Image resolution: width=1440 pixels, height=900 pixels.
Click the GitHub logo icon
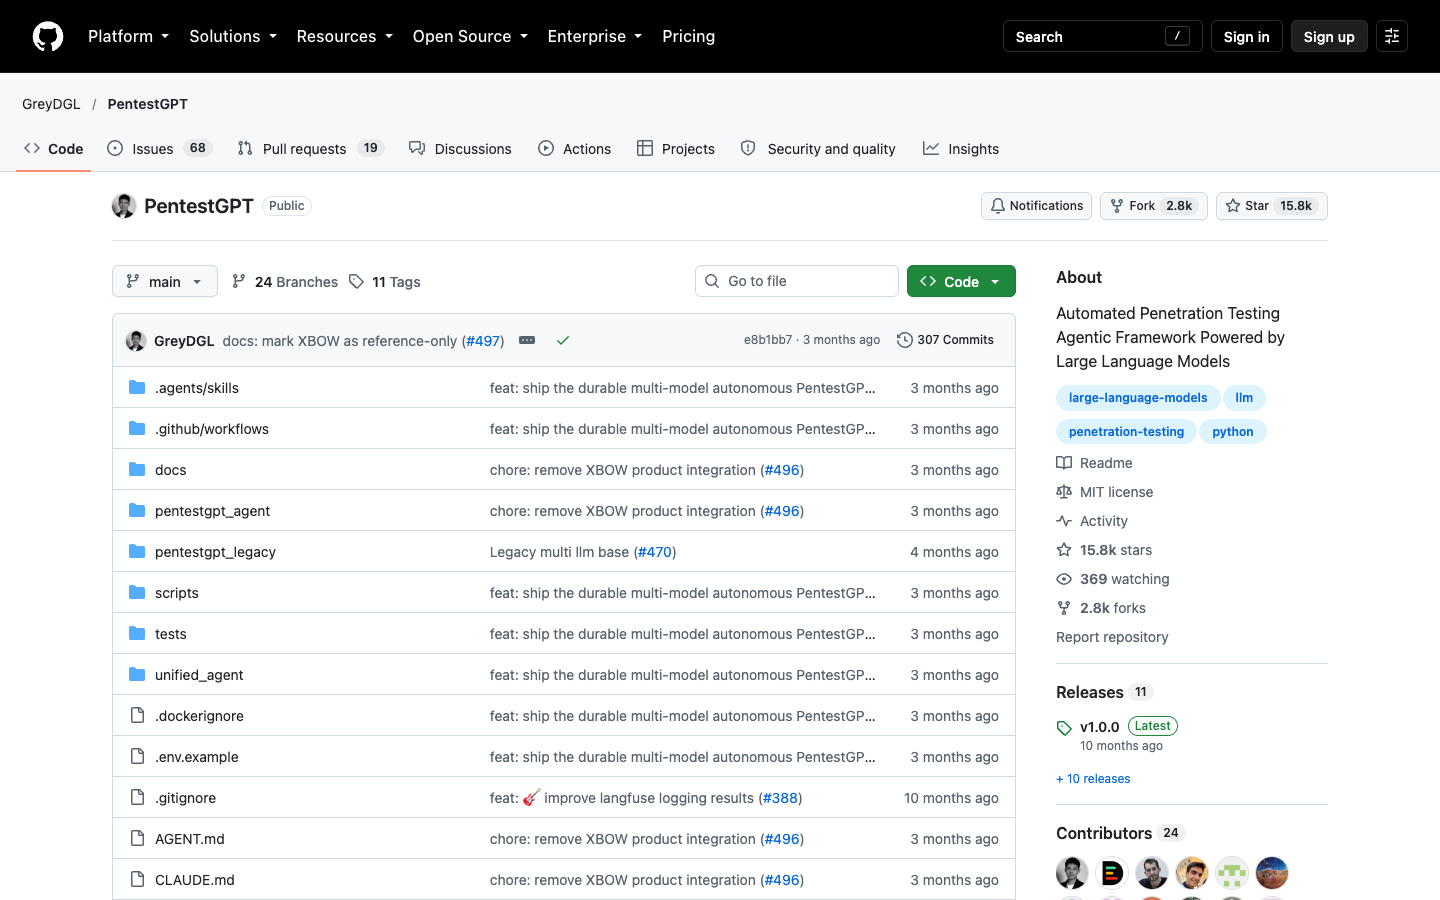point(48,36)
